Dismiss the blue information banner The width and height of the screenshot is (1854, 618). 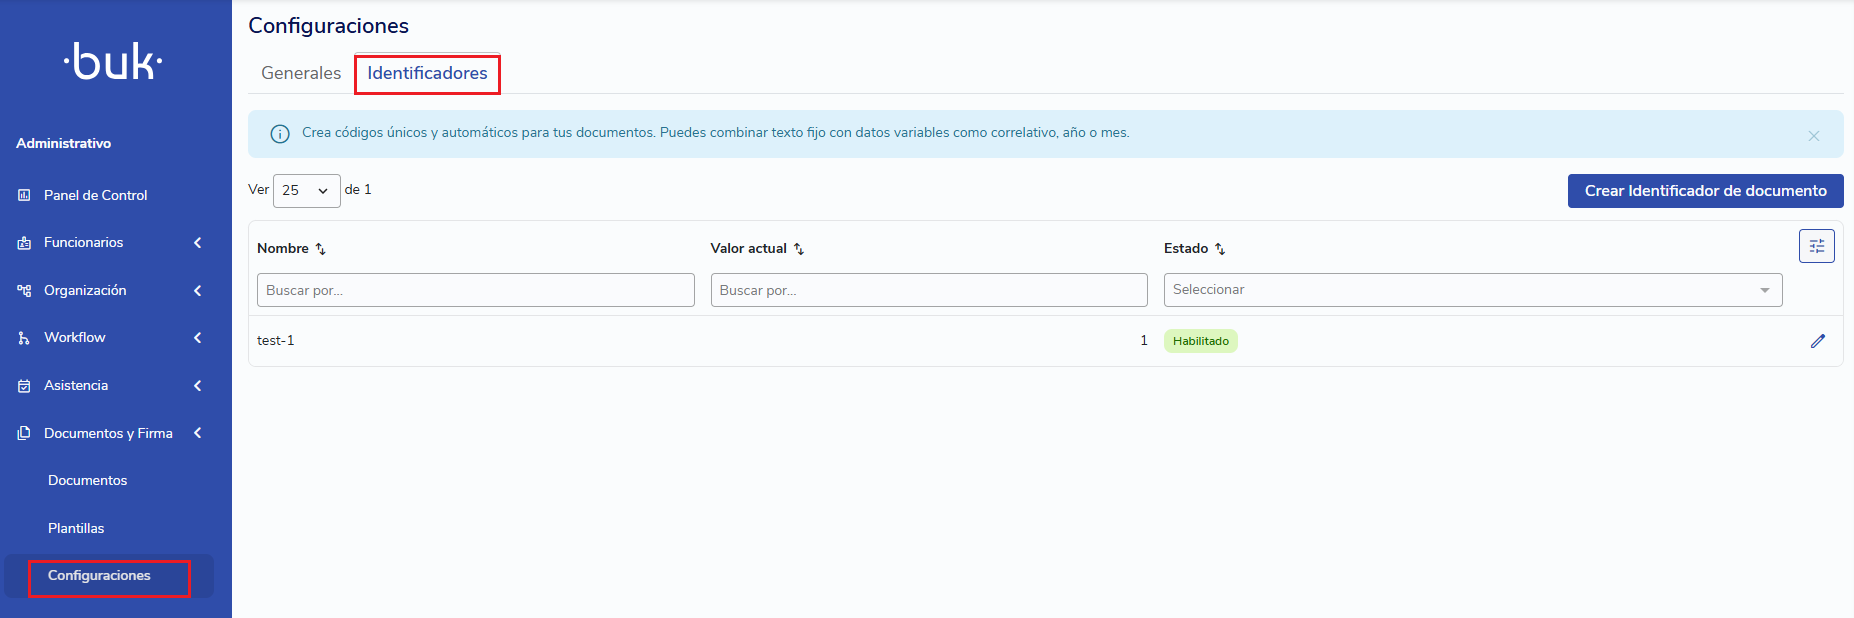1813,136
